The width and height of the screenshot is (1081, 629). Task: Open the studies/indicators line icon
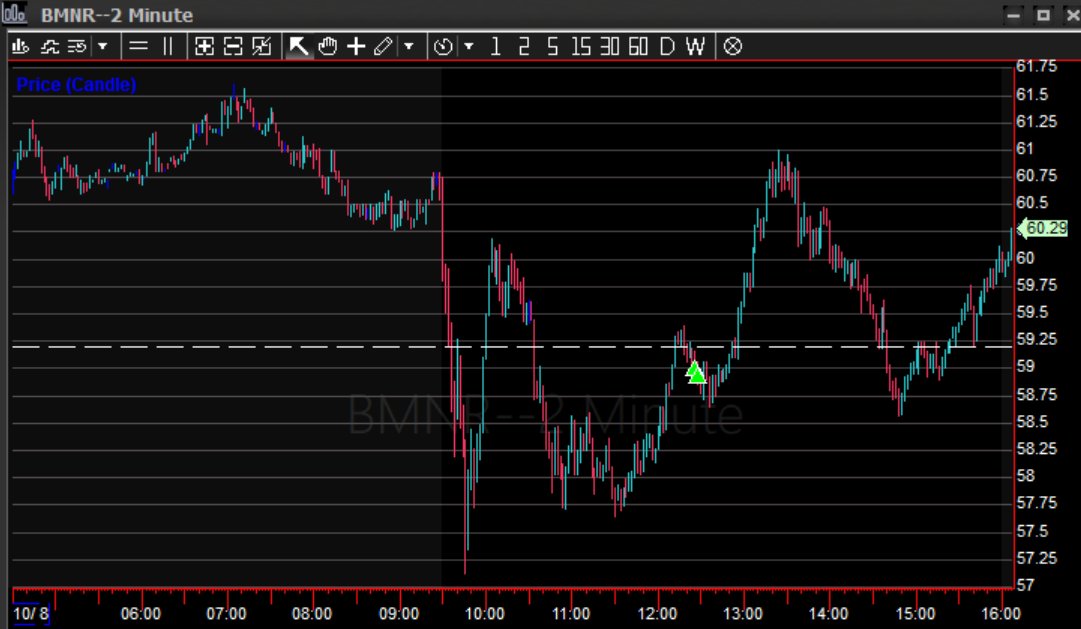coord(50,46)
